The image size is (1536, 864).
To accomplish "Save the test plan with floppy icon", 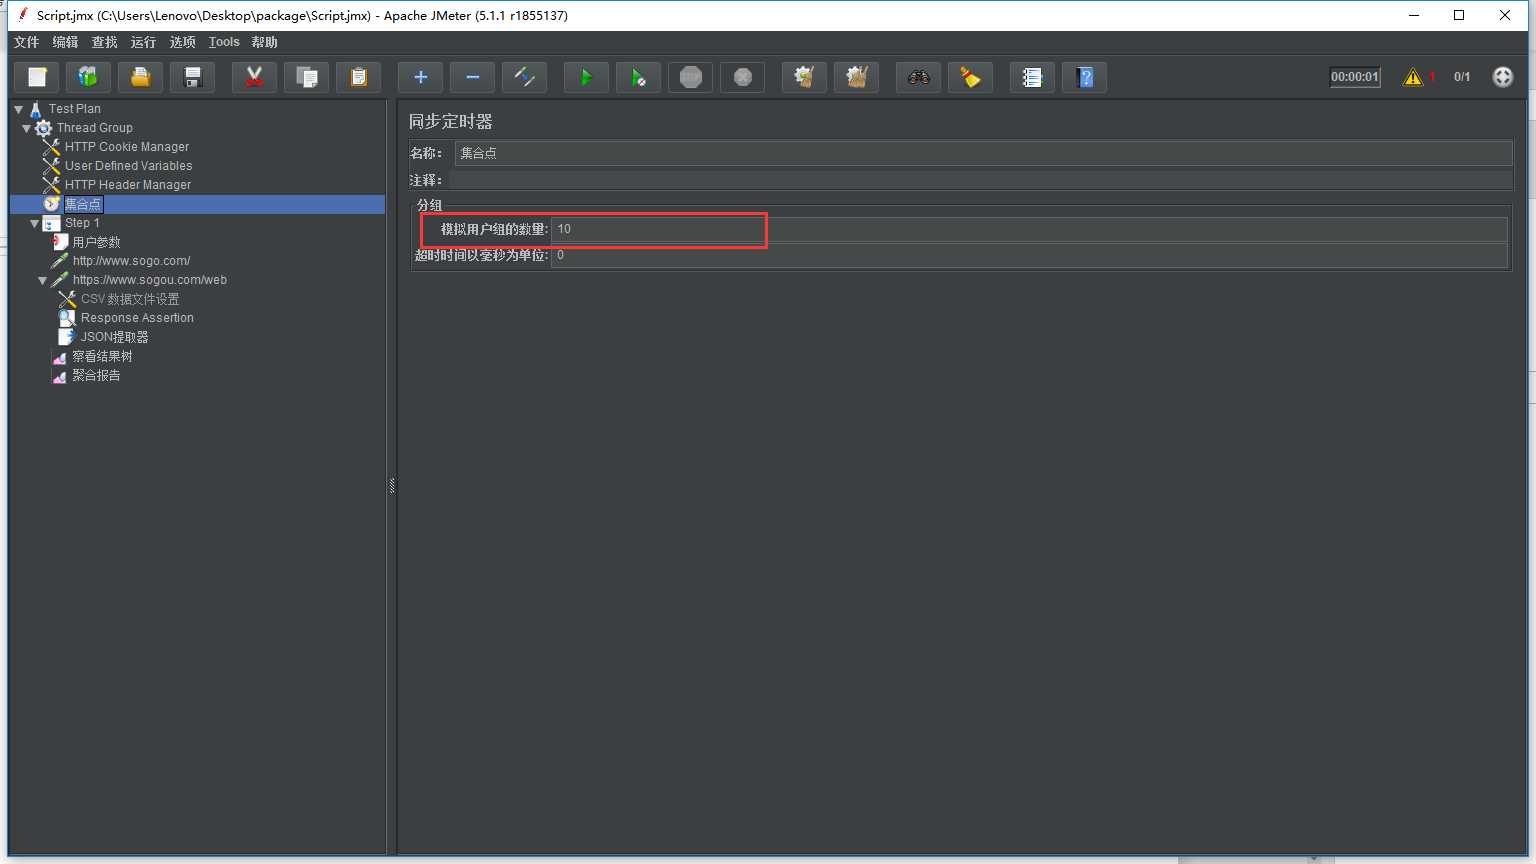I will pos(193,77).
